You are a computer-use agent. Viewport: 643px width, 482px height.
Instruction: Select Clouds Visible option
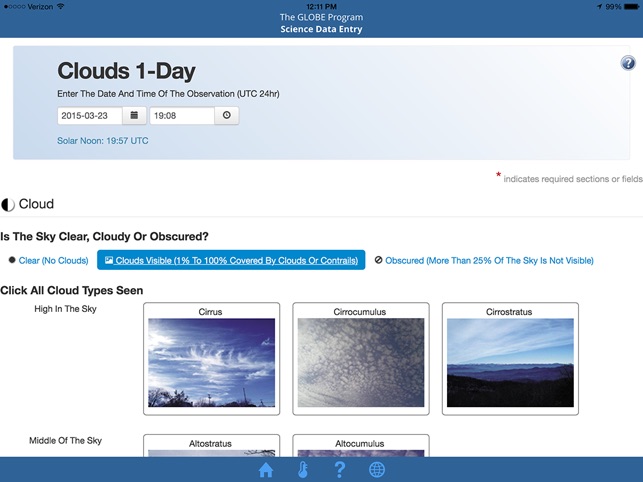tap(231, 260)
